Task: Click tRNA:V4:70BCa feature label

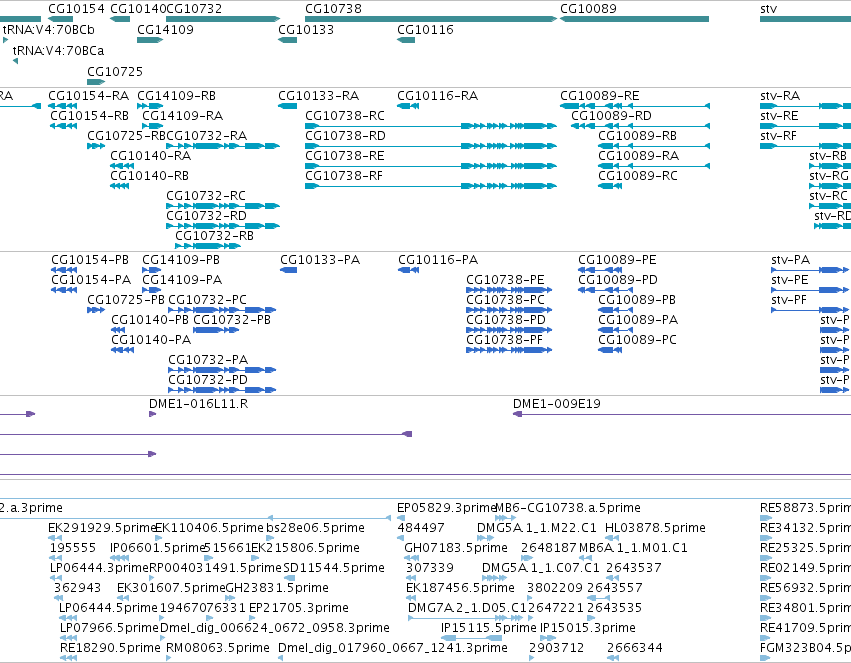Action: pos(58,50)
